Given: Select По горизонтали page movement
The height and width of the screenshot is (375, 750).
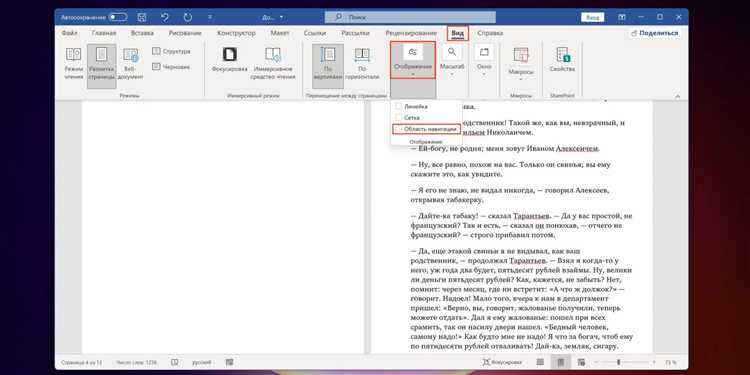Looking at the screenshot, I should pos(362,63).
